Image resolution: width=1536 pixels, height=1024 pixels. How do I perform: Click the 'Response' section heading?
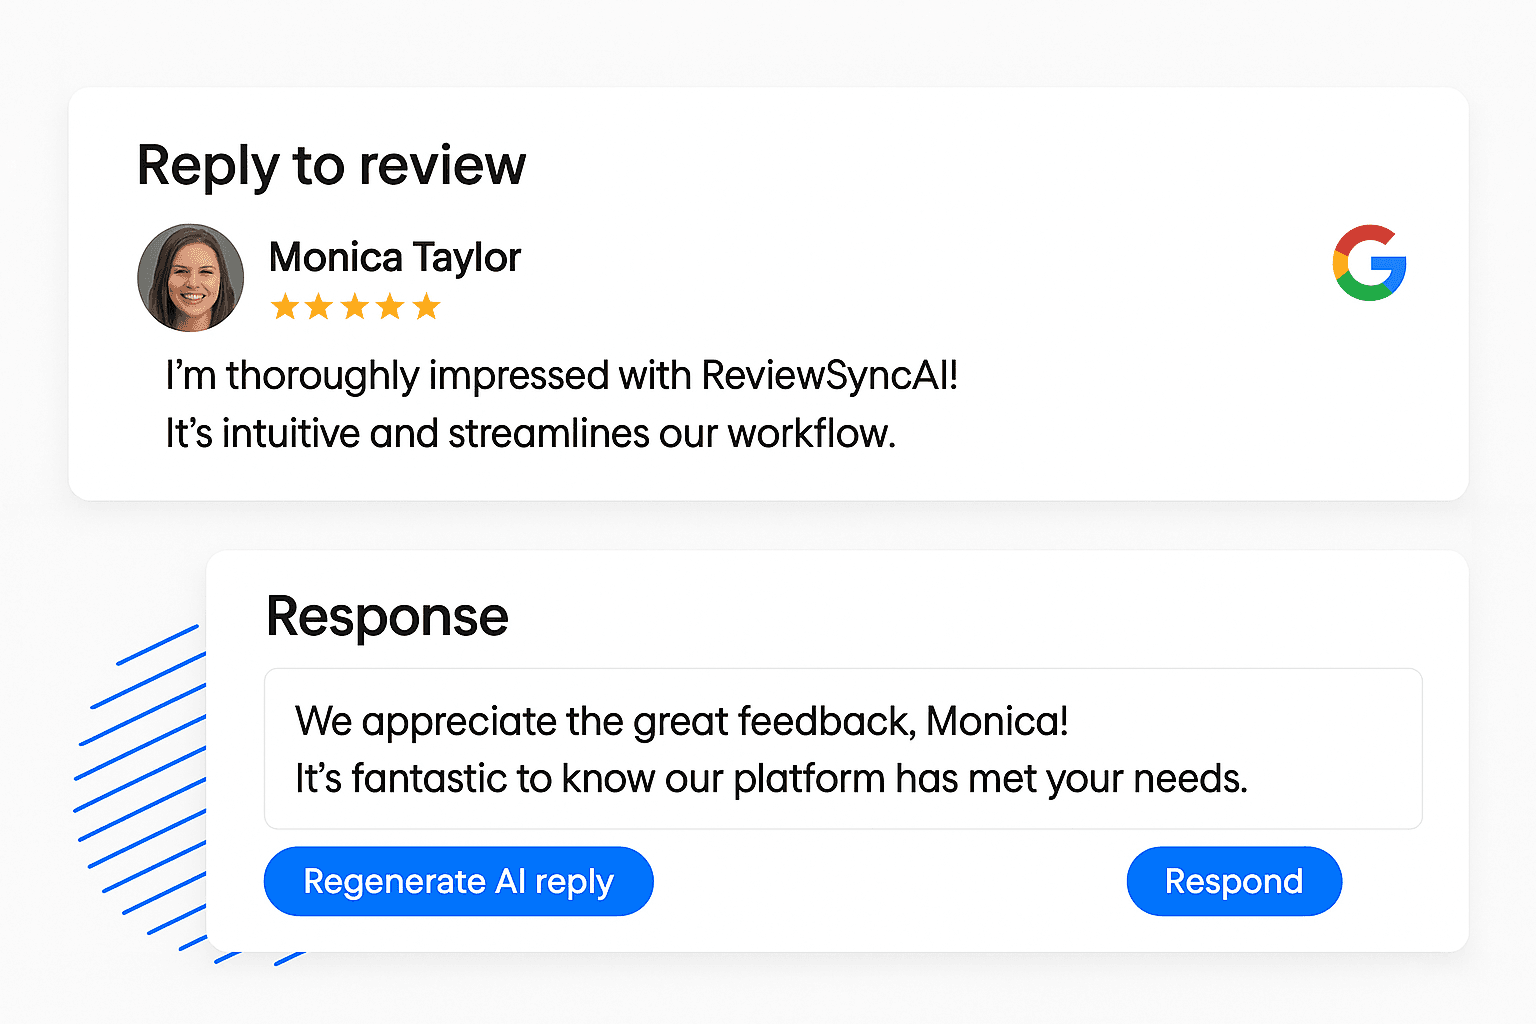[x=387, y=616]
